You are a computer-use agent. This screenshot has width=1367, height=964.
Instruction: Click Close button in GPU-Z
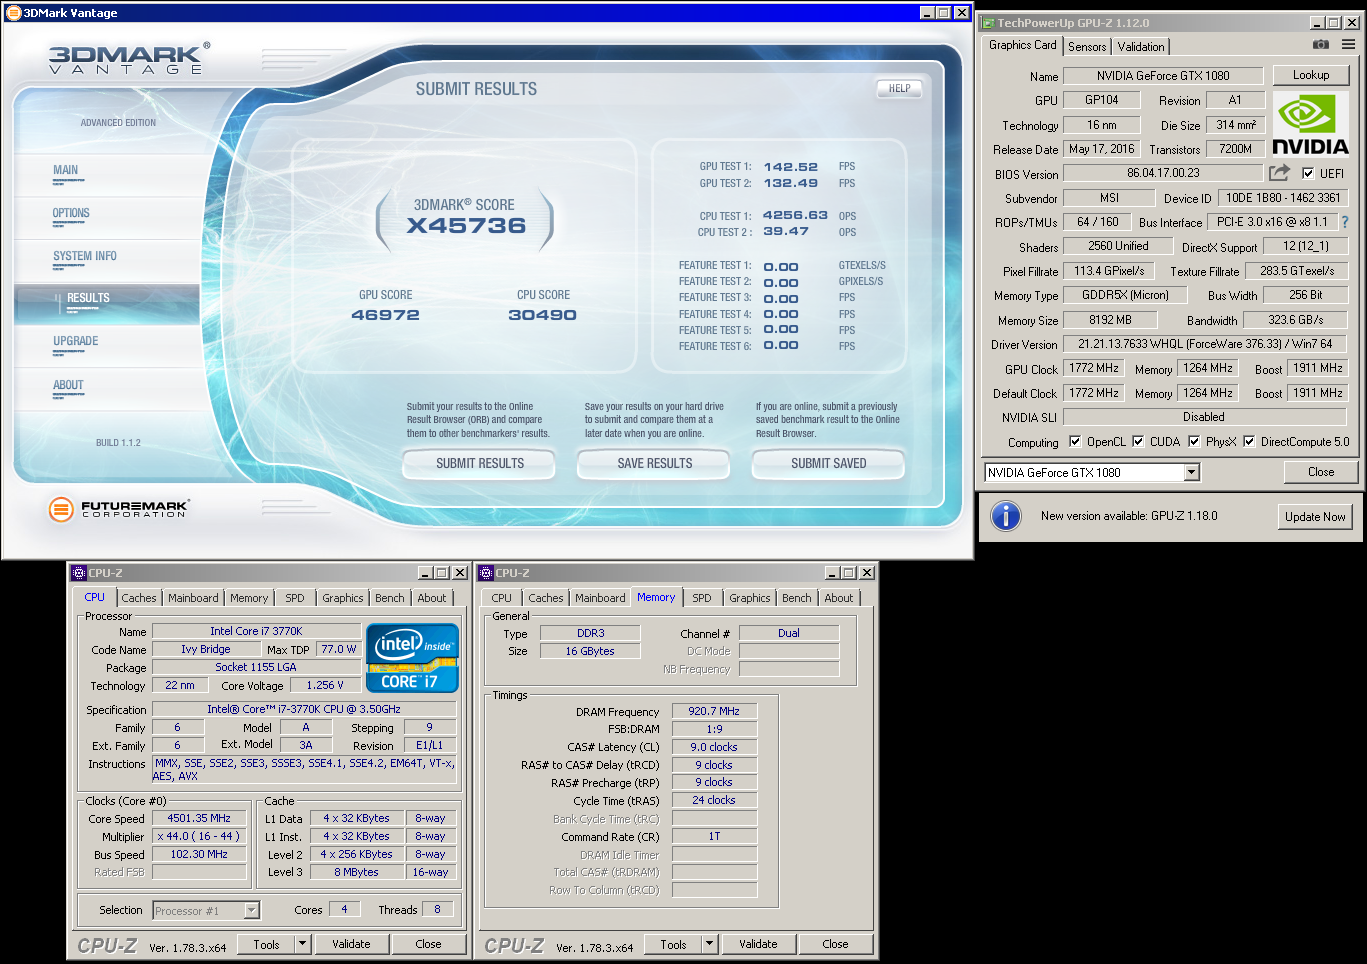[x=1321, y=472]
